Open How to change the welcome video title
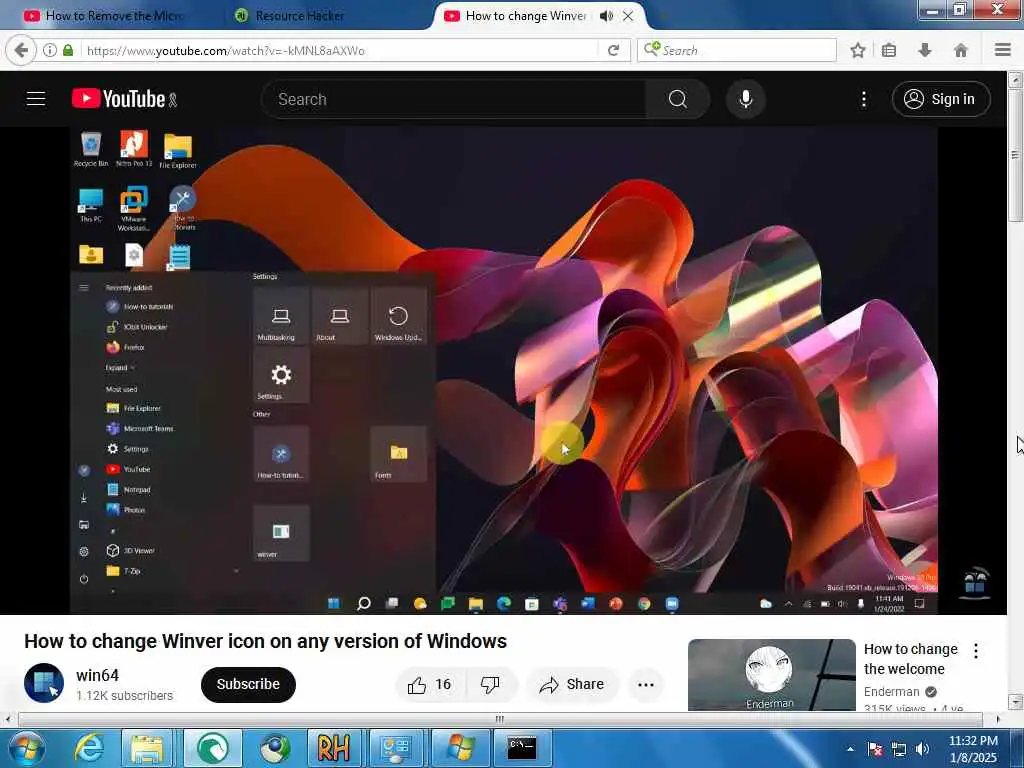Screen dimensions: 1024x768 click(911, 659)
